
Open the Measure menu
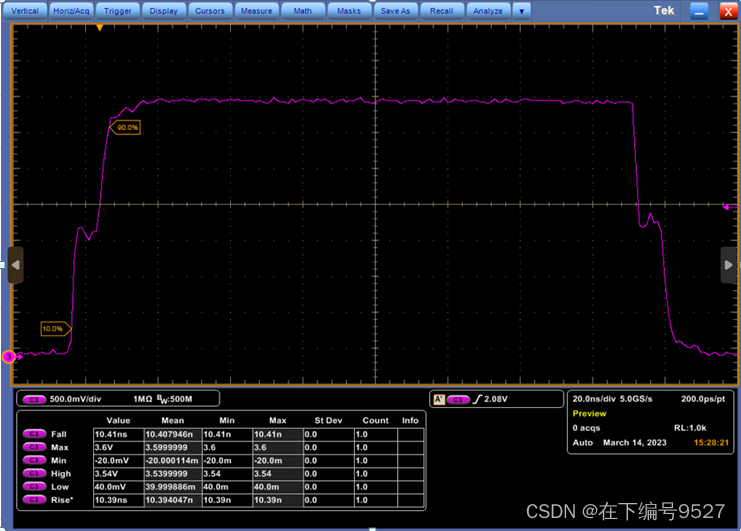click(256, 11)
